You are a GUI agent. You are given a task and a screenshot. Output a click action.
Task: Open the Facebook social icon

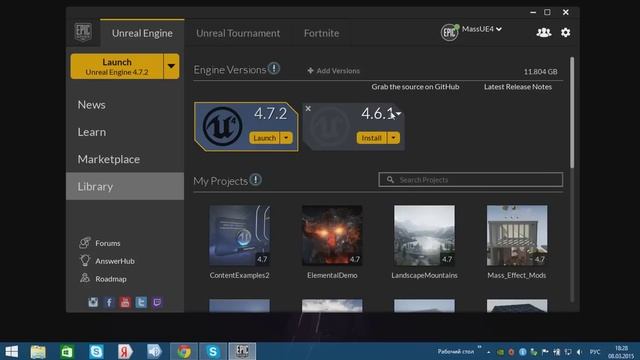click(x=109, y=302)
